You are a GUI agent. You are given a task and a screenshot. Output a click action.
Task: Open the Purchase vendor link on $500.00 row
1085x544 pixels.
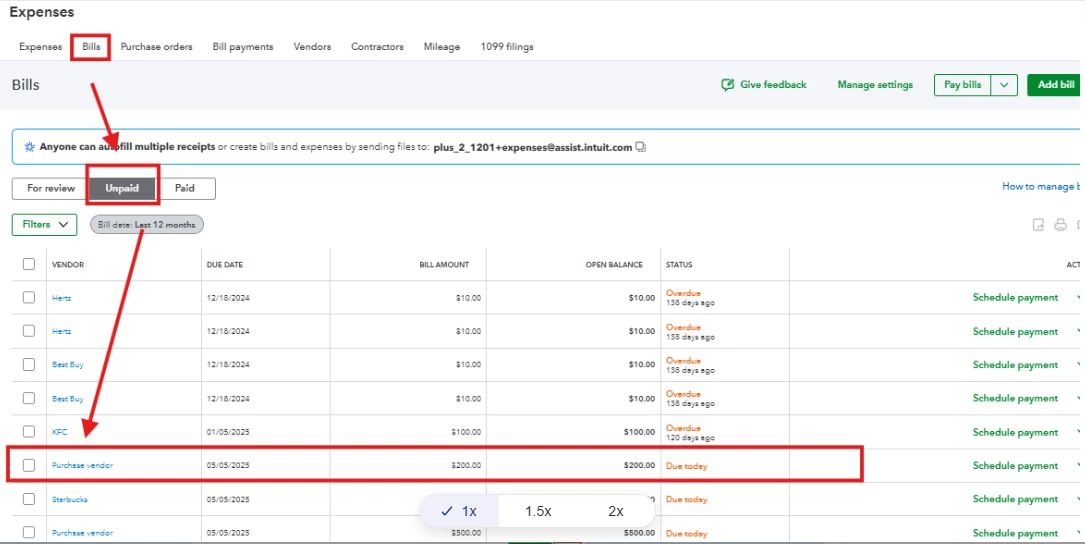[82, 533]
